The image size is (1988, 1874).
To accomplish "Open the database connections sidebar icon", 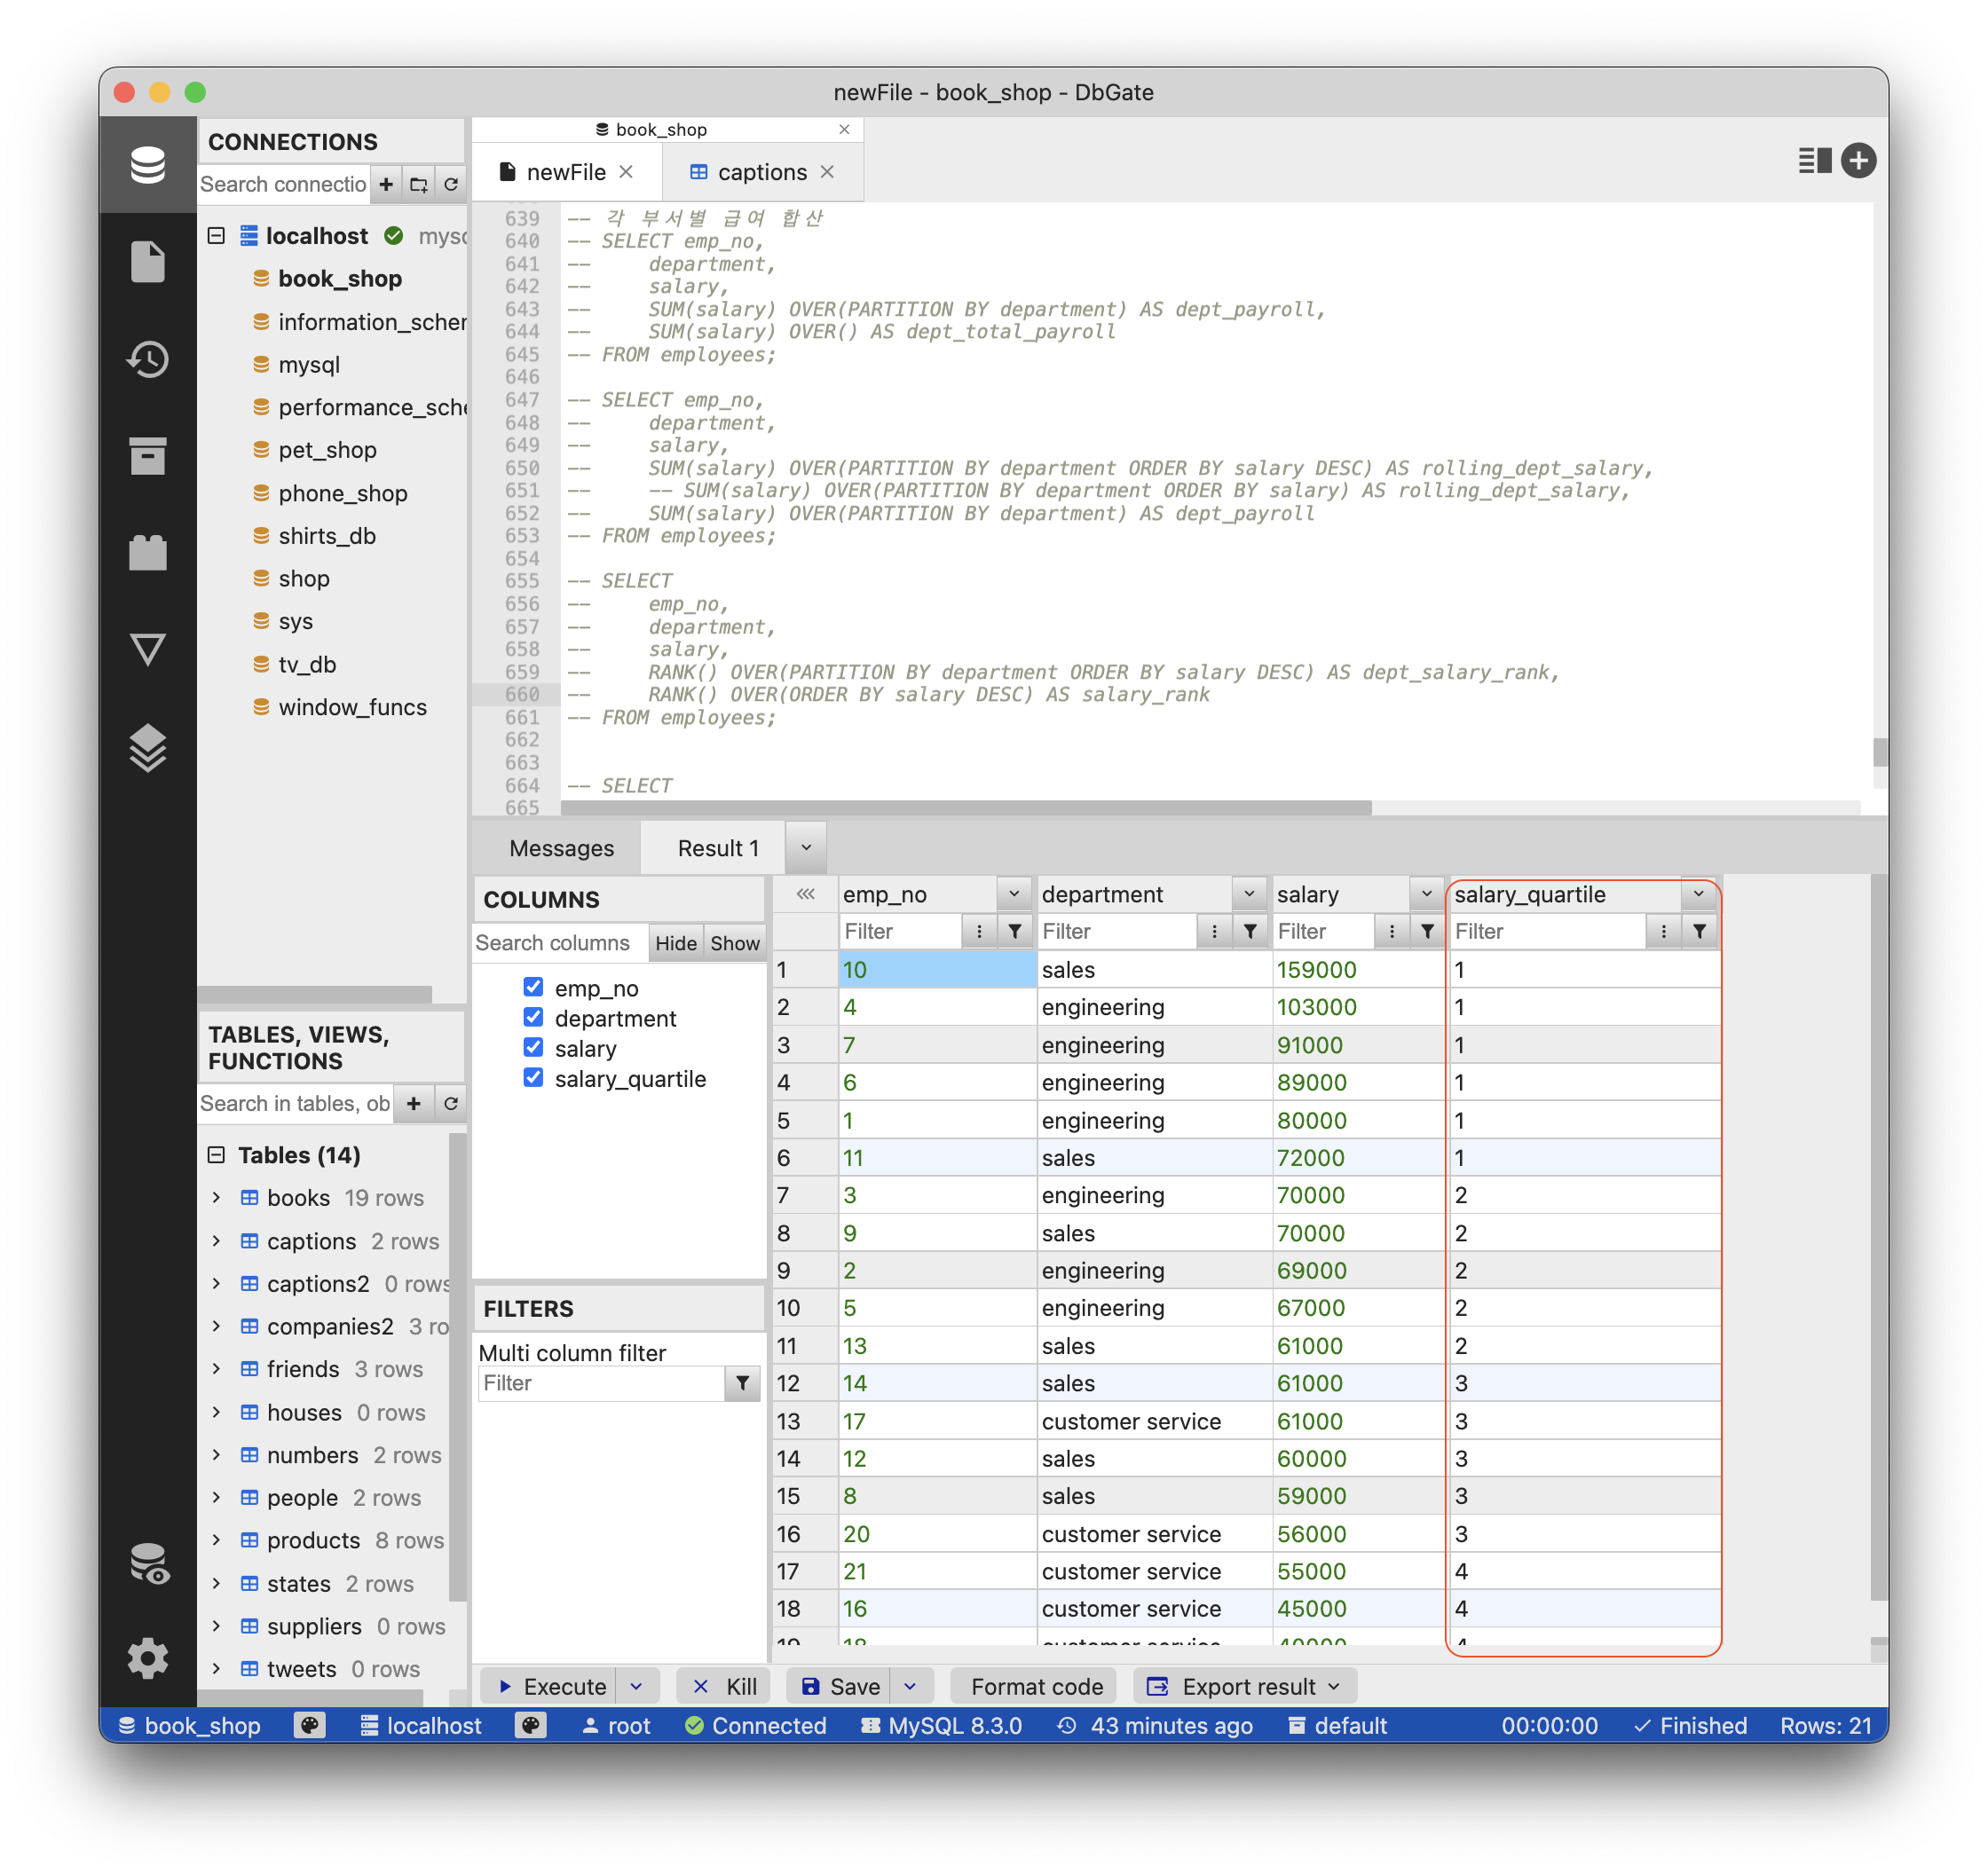I will [147, 164].
